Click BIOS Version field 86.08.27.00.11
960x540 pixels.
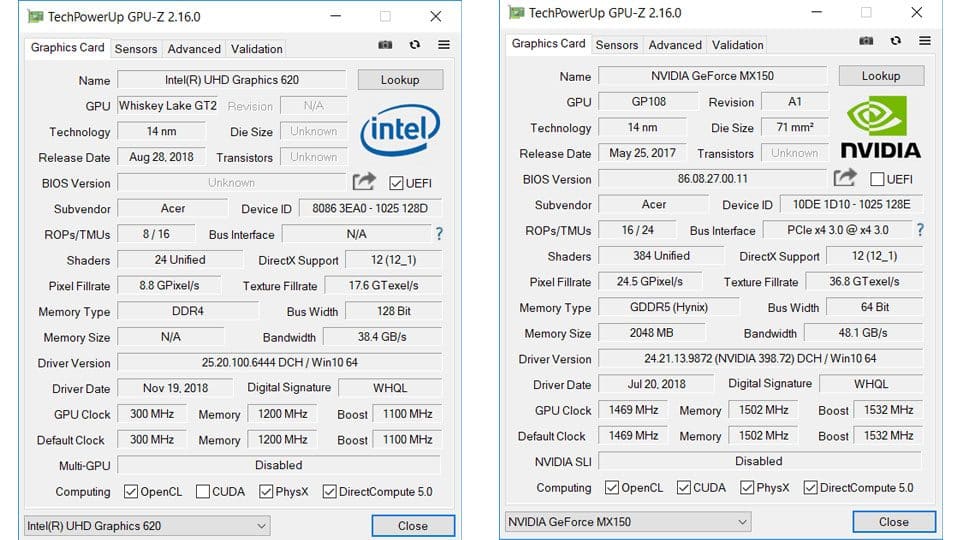coord(713,179)
